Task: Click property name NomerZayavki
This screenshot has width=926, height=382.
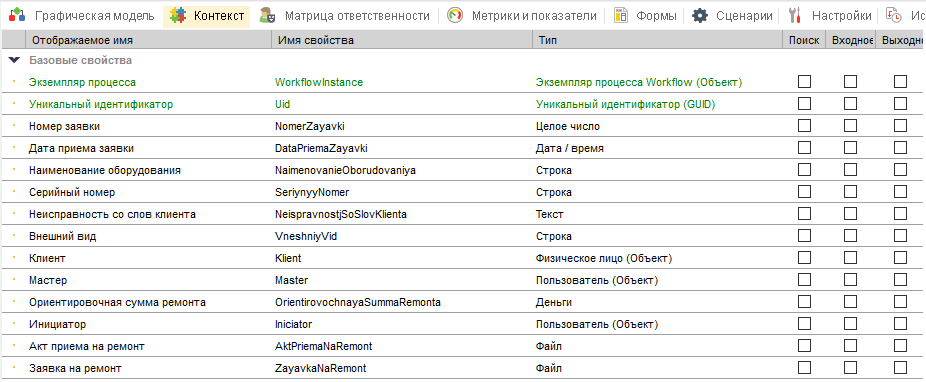Action: (310, 126)
